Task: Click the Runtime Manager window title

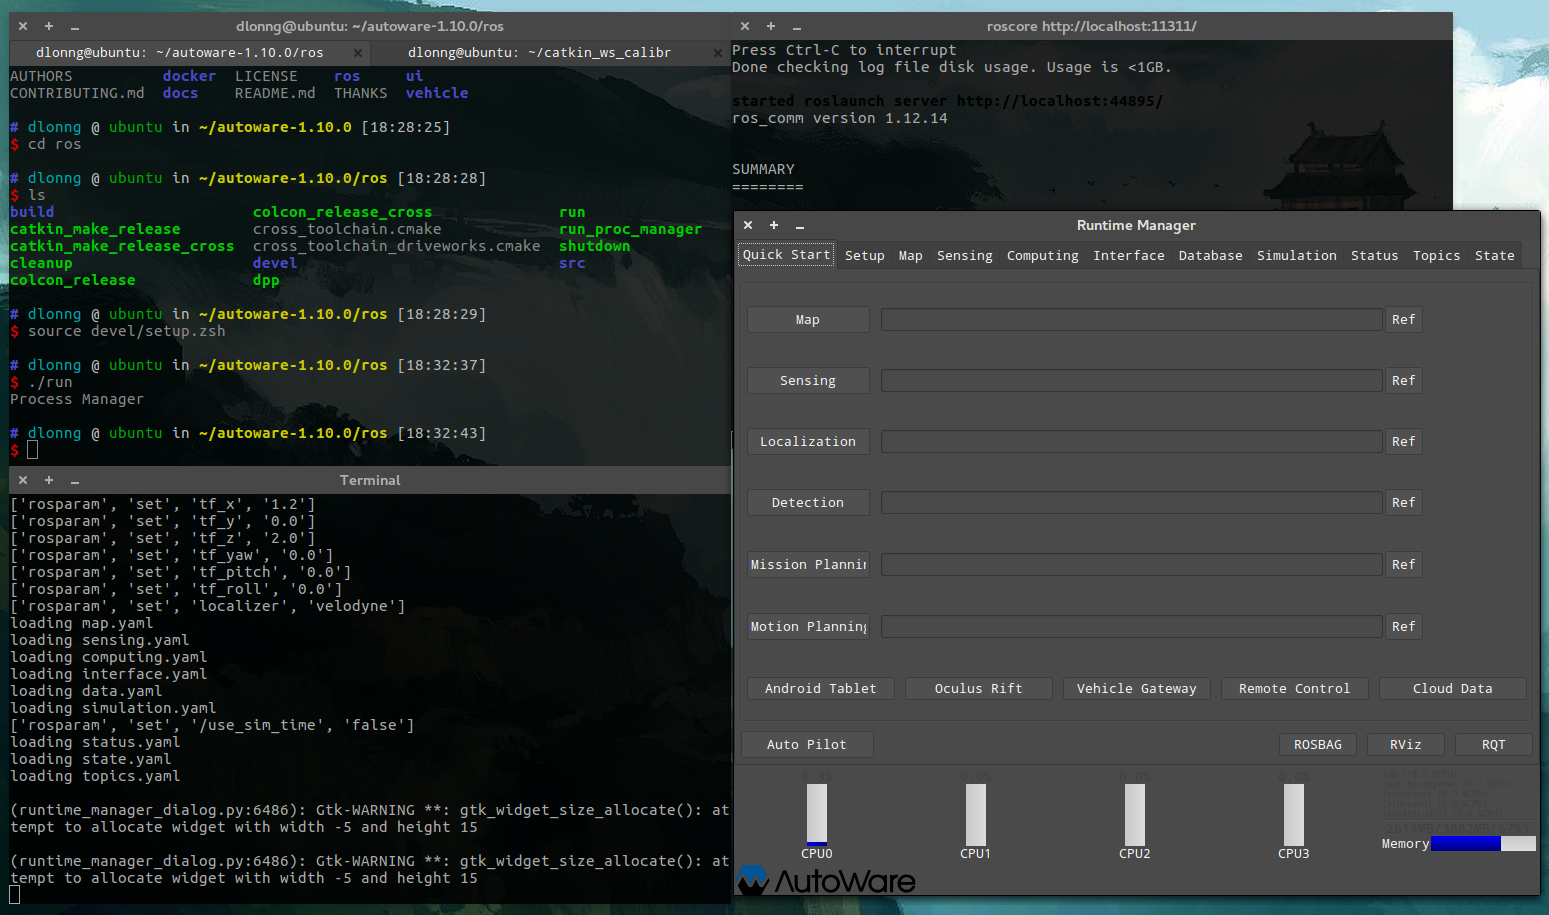Action: 1136,226
